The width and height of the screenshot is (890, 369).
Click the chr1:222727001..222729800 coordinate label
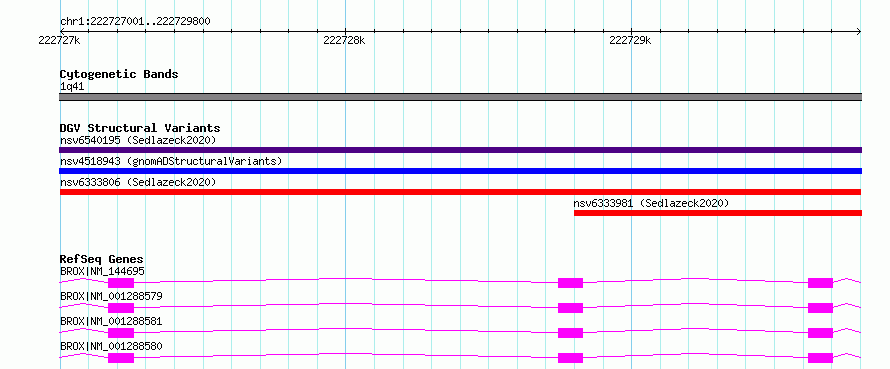136,22
